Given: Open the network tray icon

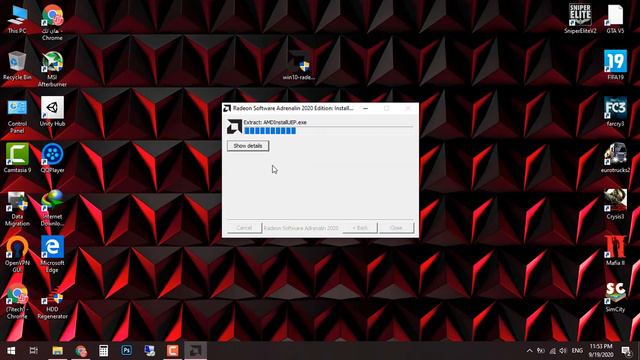Looking at the screenshot, I should click(552, 351).
